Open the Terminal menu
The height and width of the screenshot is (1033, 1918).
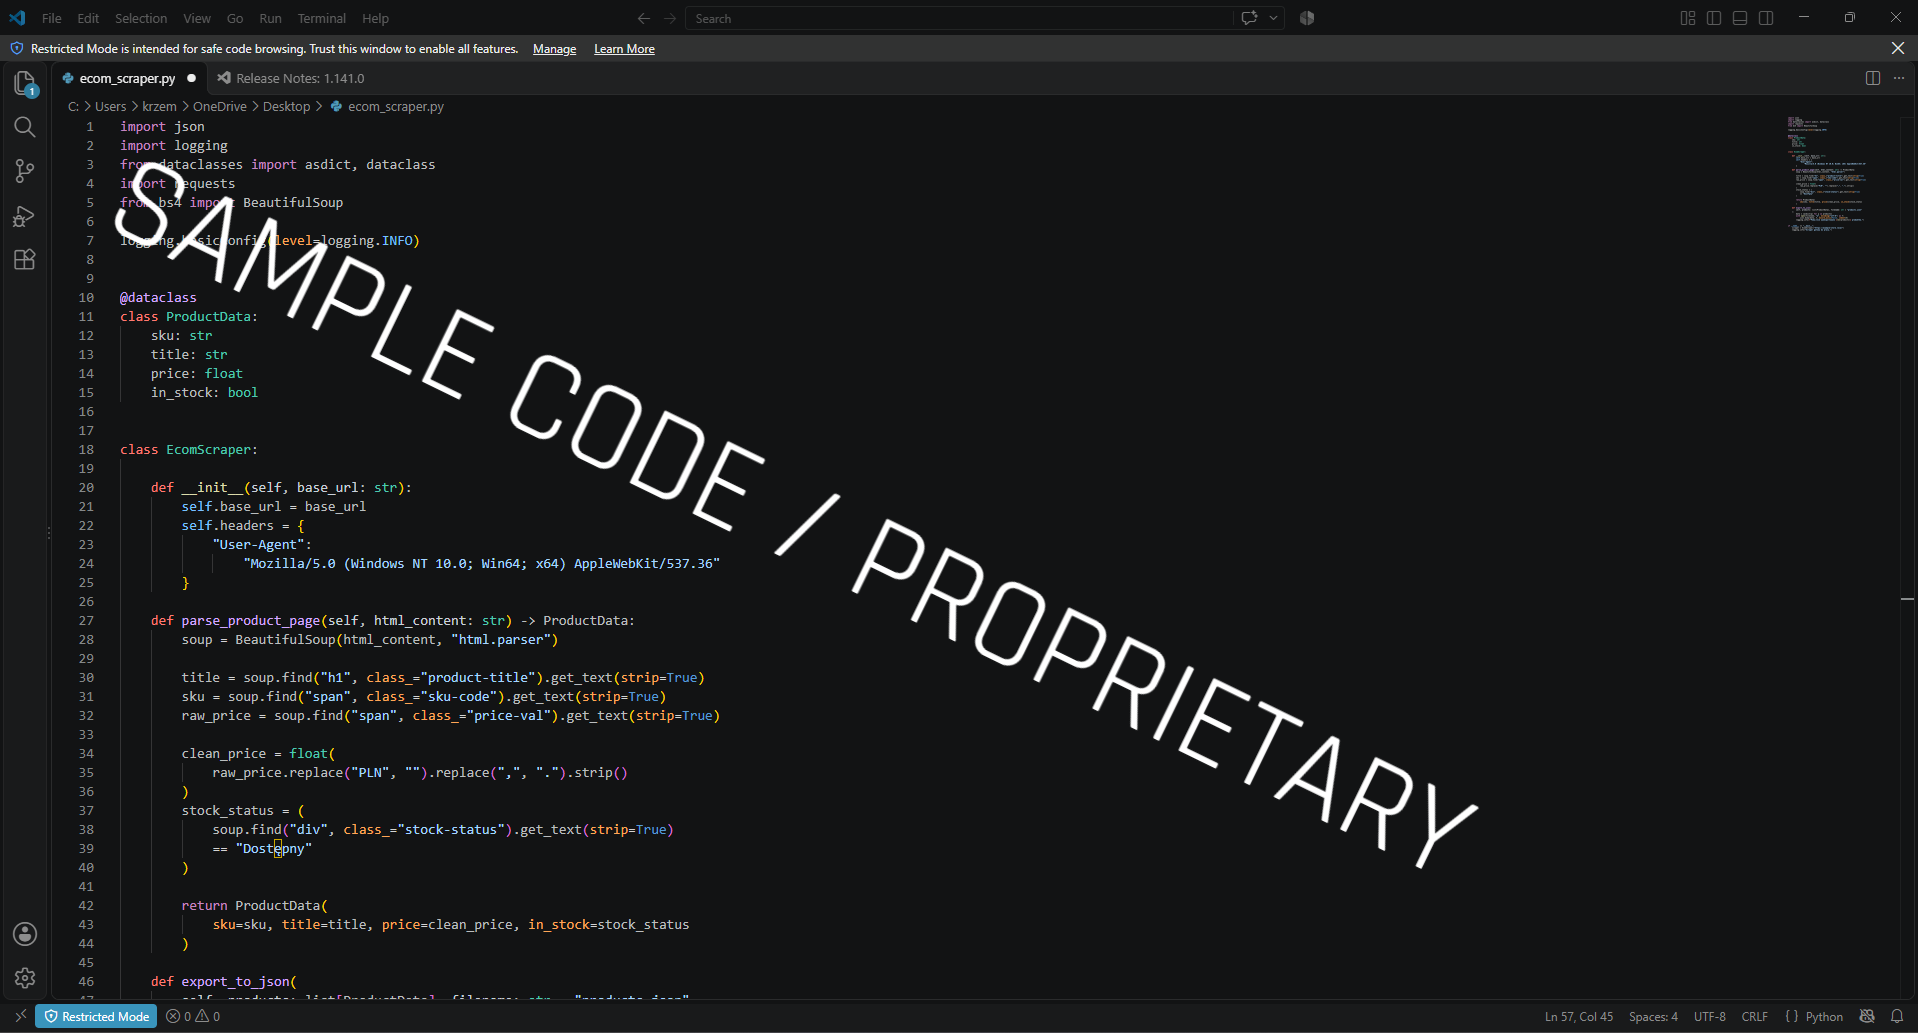click(321, 18)
